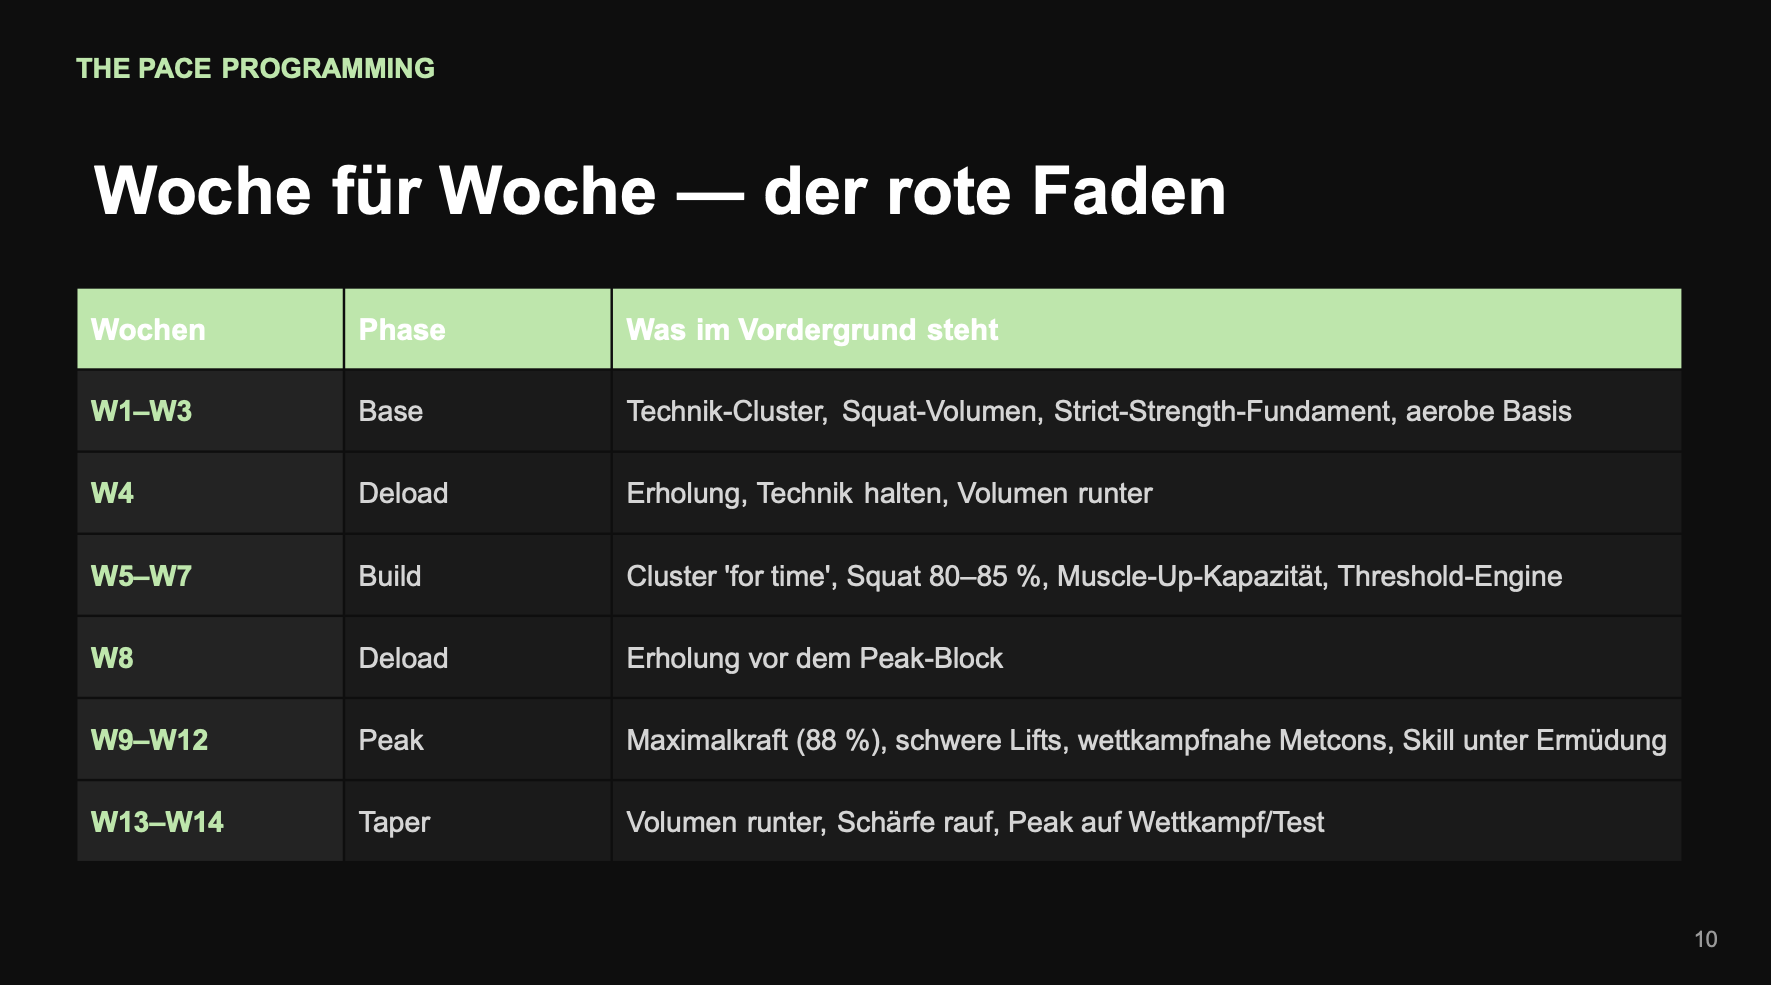This screenshot has width=1771, height=985.
Task: Click the Deload cell in W4 row
Action: click(x=478, y=493)
